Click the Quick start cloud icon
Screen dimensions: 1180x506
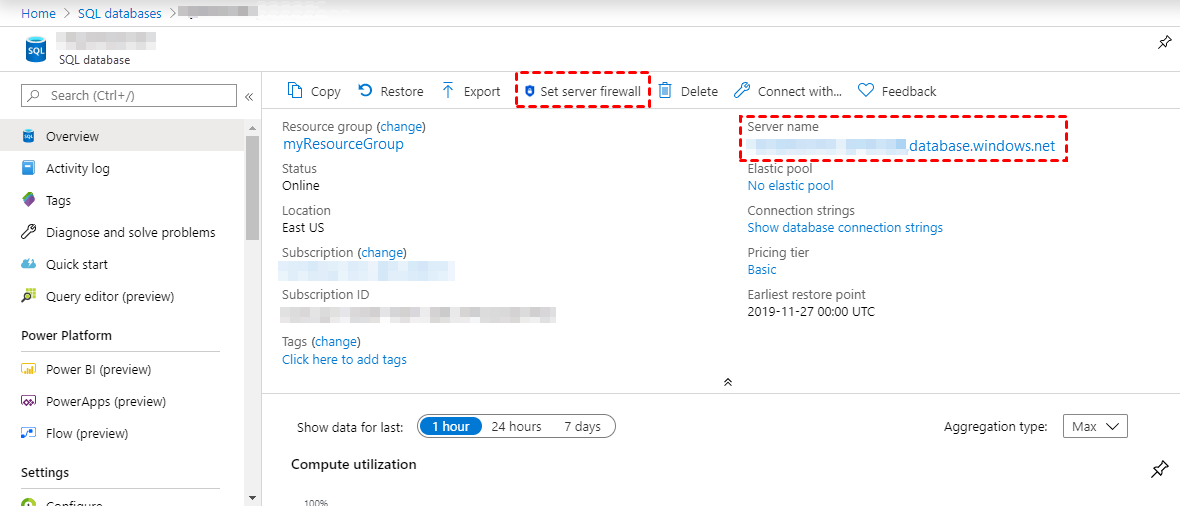tap(29, 264)
